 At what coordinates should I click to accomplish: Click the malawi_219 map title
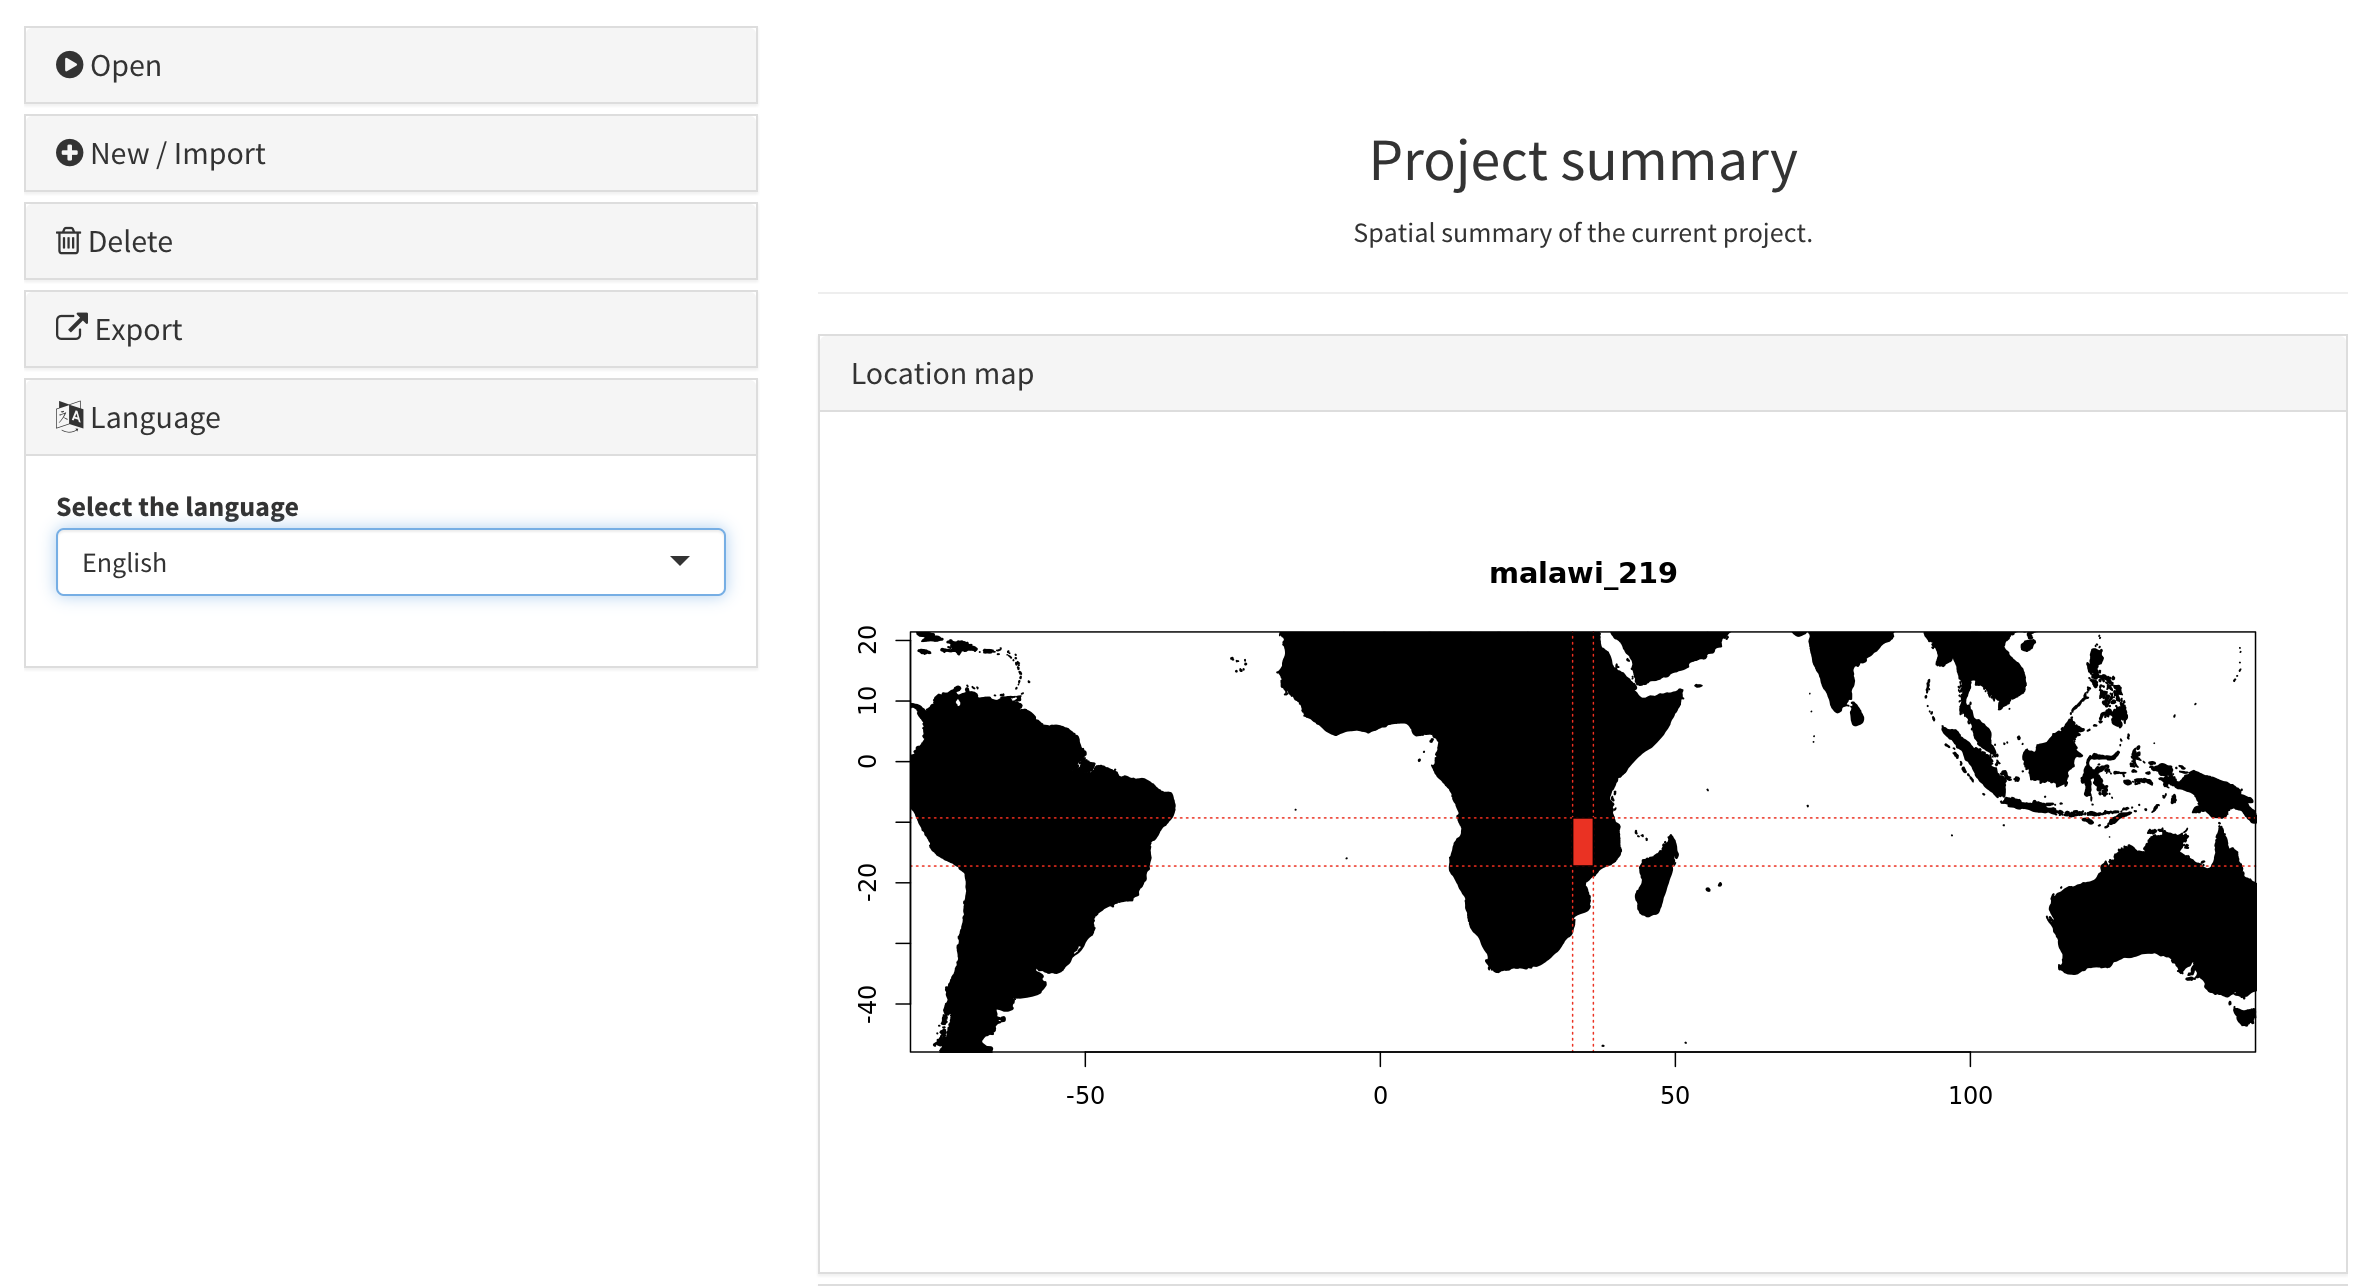pos(1582,573)
